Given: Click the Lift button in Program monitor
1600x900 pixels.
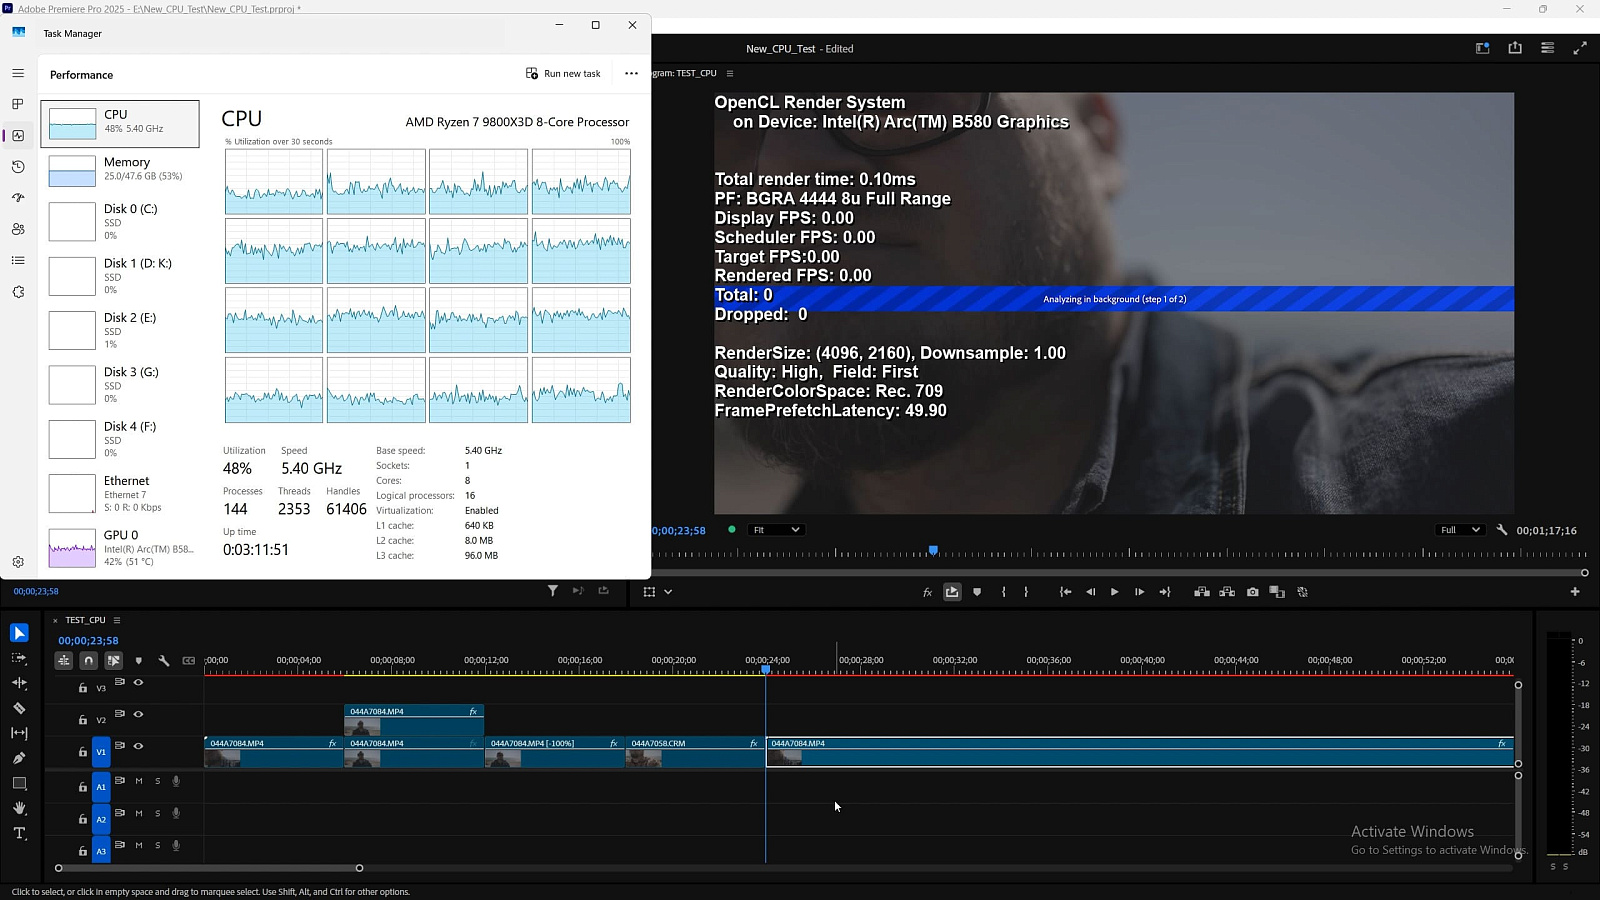Looking at the screenshot, I should (1202, 592).
